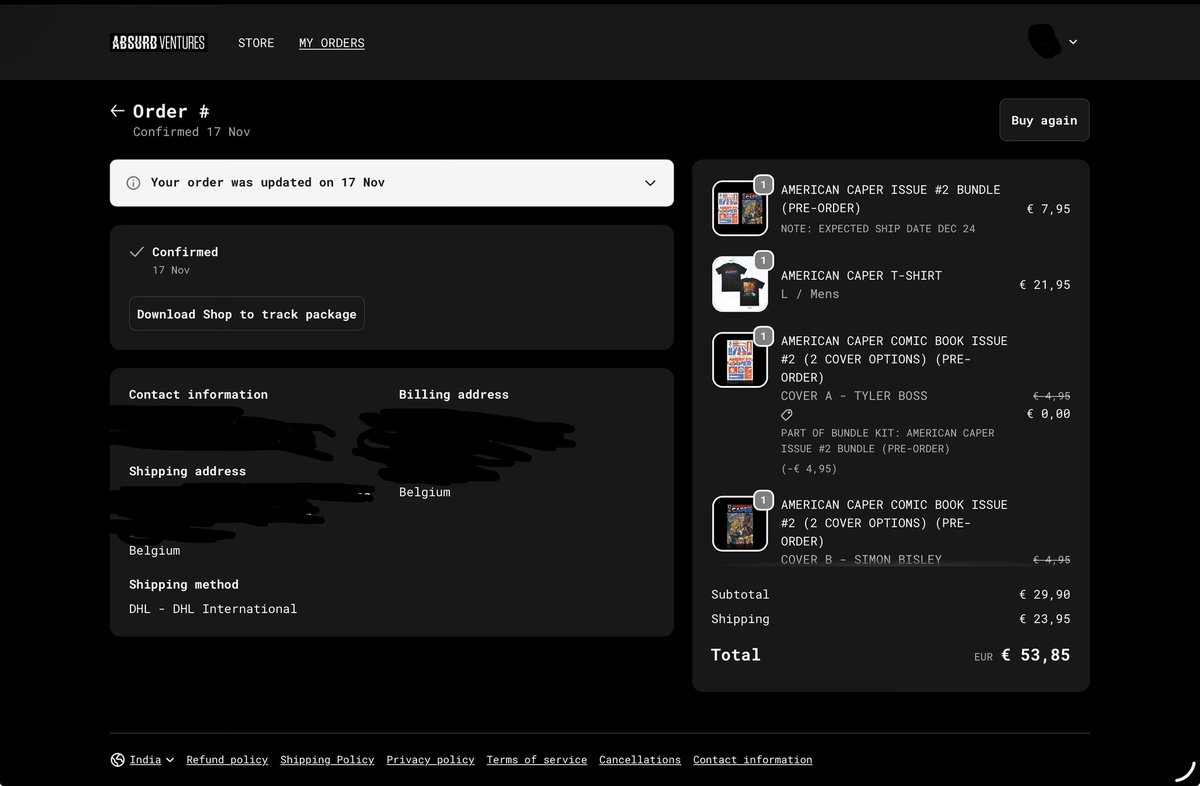1200x786 pixels.
Task: Open the STORE menu item
Action: click(256, 43)
